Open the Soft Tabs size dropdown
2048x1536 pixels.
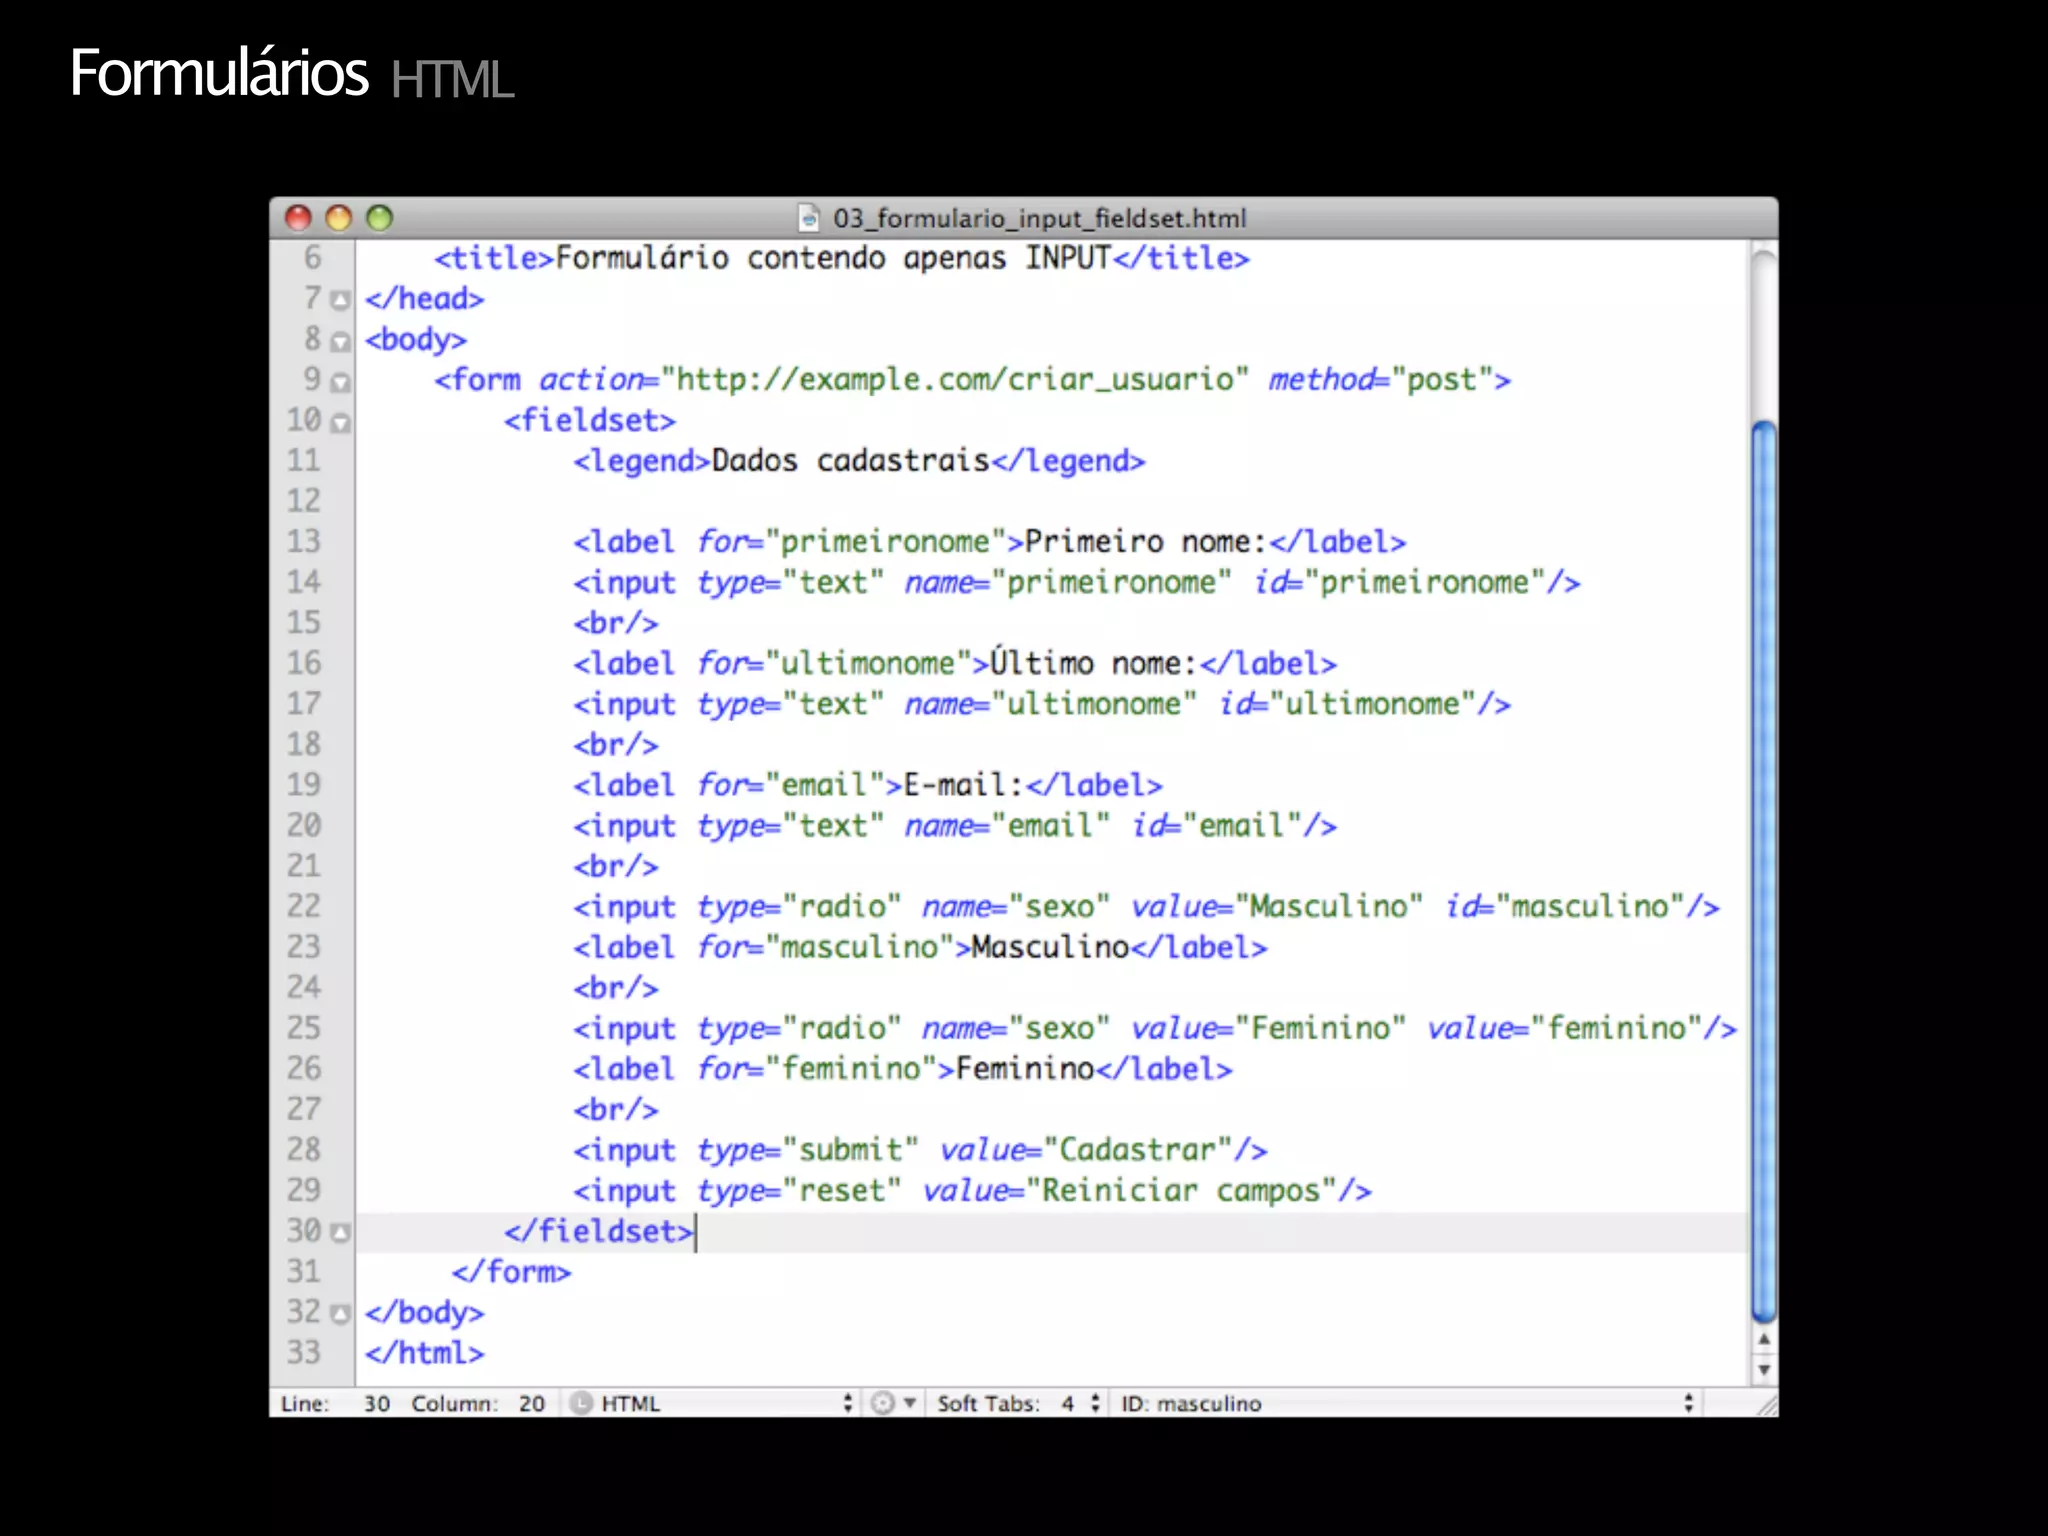[1094, 1403]
